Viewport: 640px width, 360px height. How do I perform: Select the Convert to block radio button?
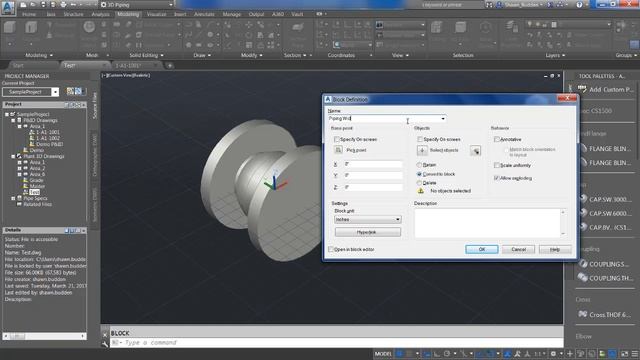click(419, 174)
